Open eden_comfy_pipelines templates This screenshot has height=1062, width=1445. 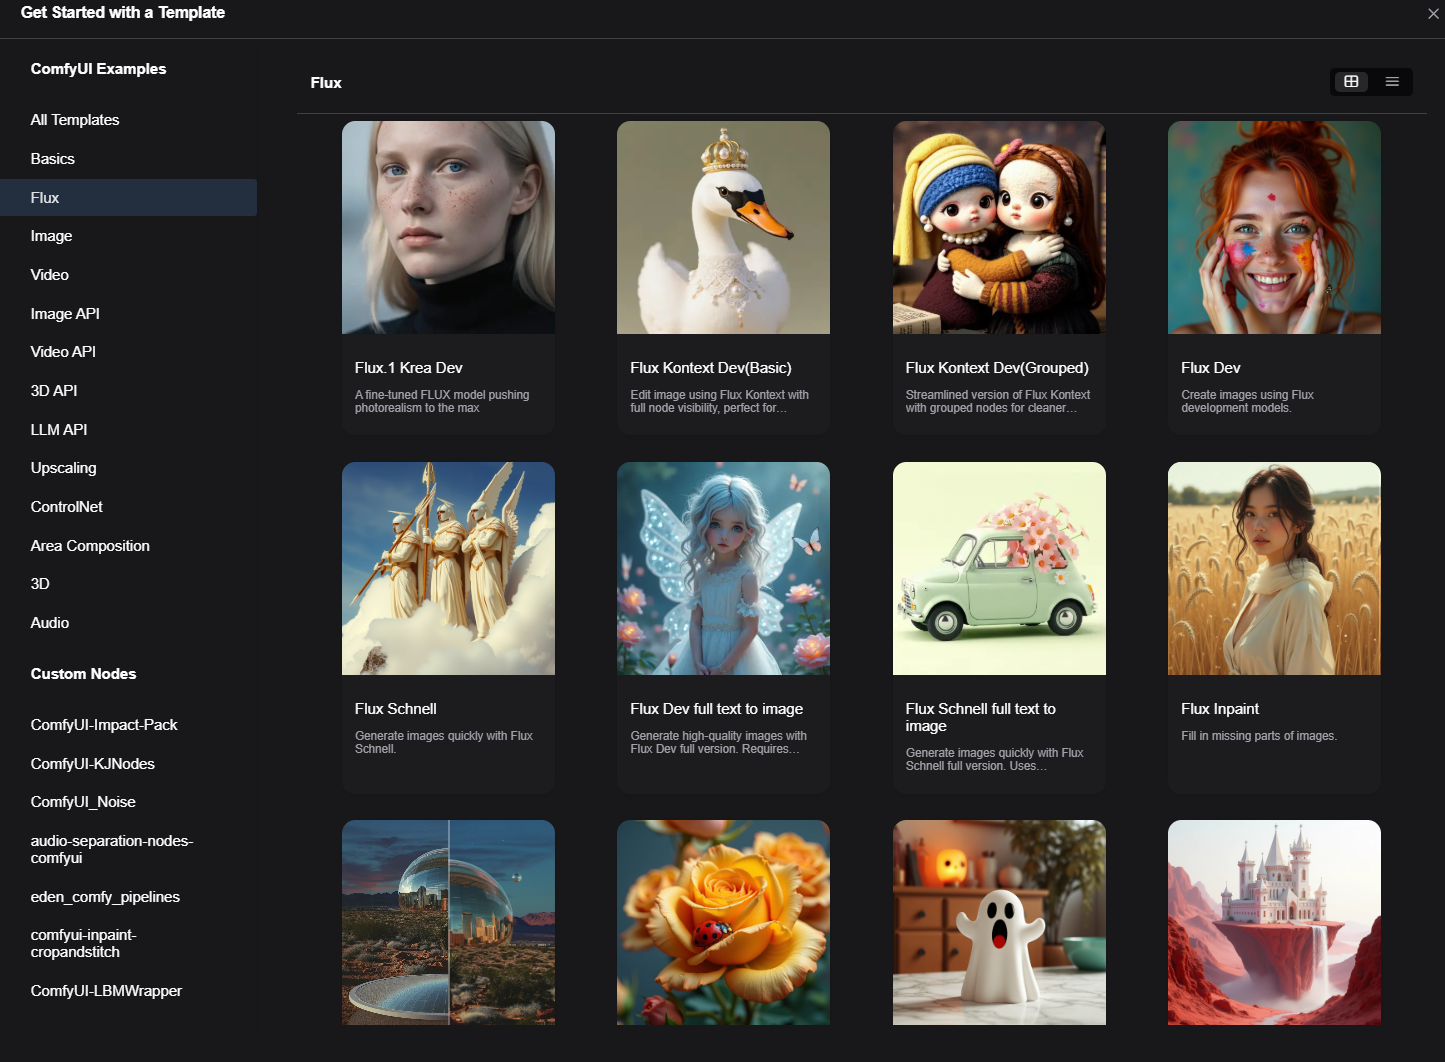(x=128, y=897)
